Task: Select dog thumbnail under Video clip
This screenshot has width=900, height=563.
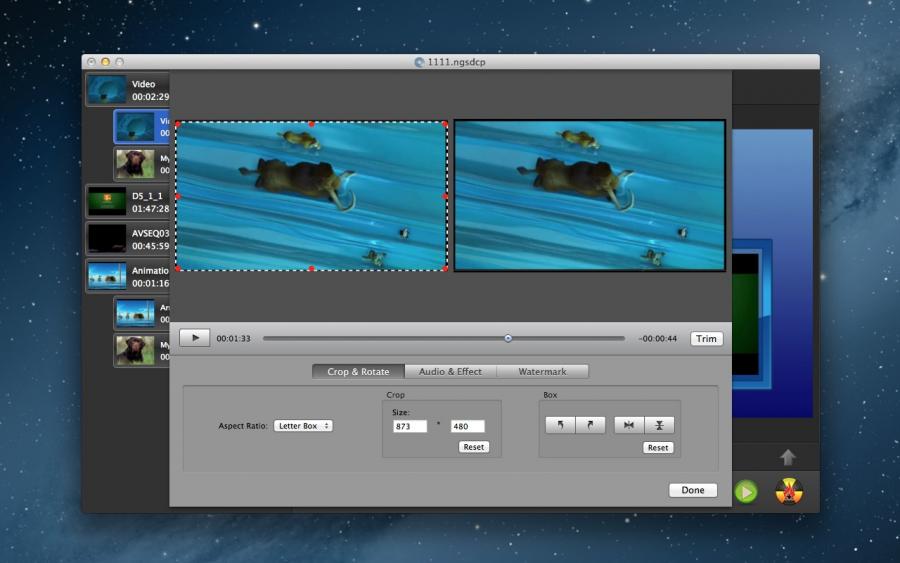Action: (x=135, y=164)
